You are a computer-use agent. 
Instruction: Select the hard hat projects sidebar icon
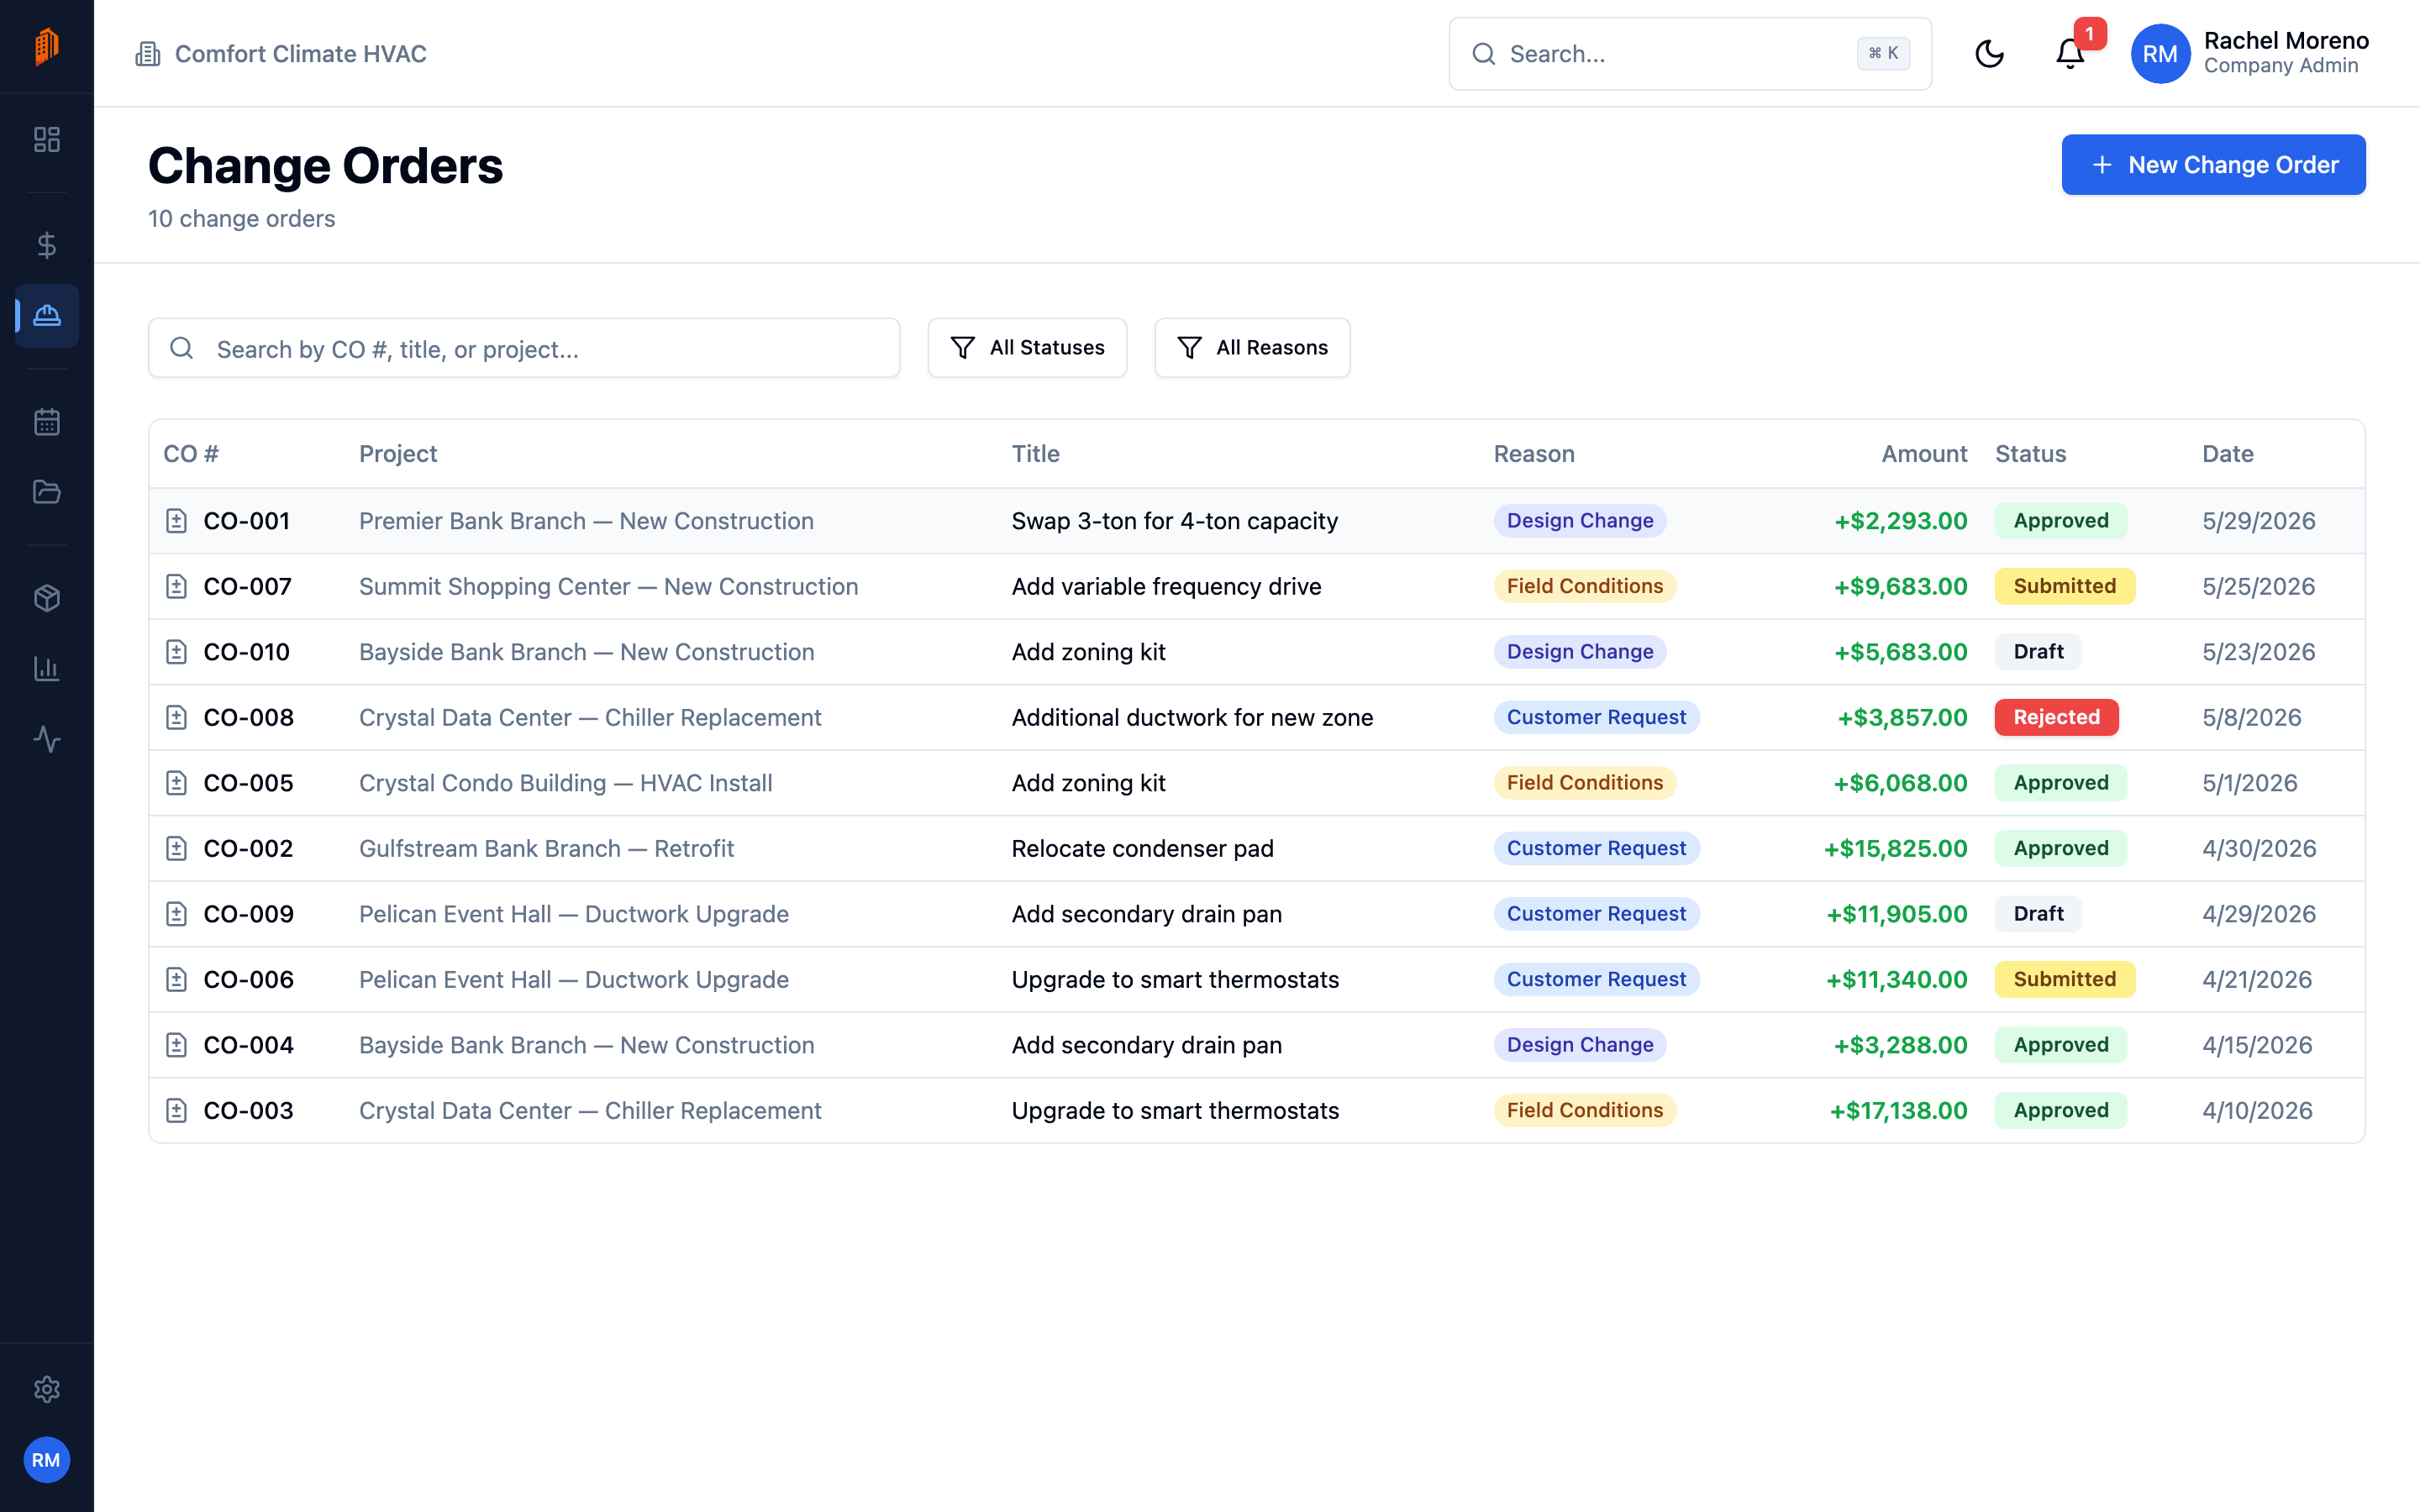click(x=47, y=316)
